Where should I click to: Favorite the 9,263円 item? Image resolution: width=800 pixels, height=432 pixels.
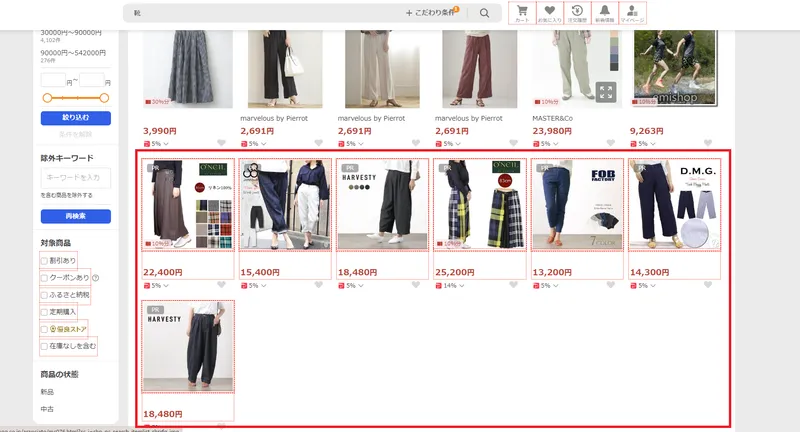(708, 143)
